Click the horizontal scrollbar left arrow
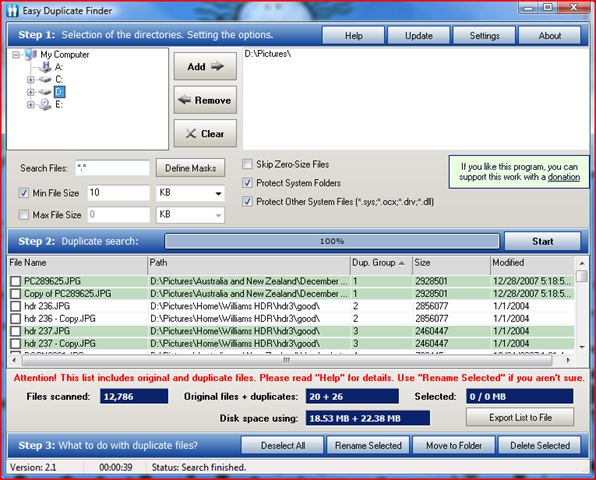 tap(14, 360)
